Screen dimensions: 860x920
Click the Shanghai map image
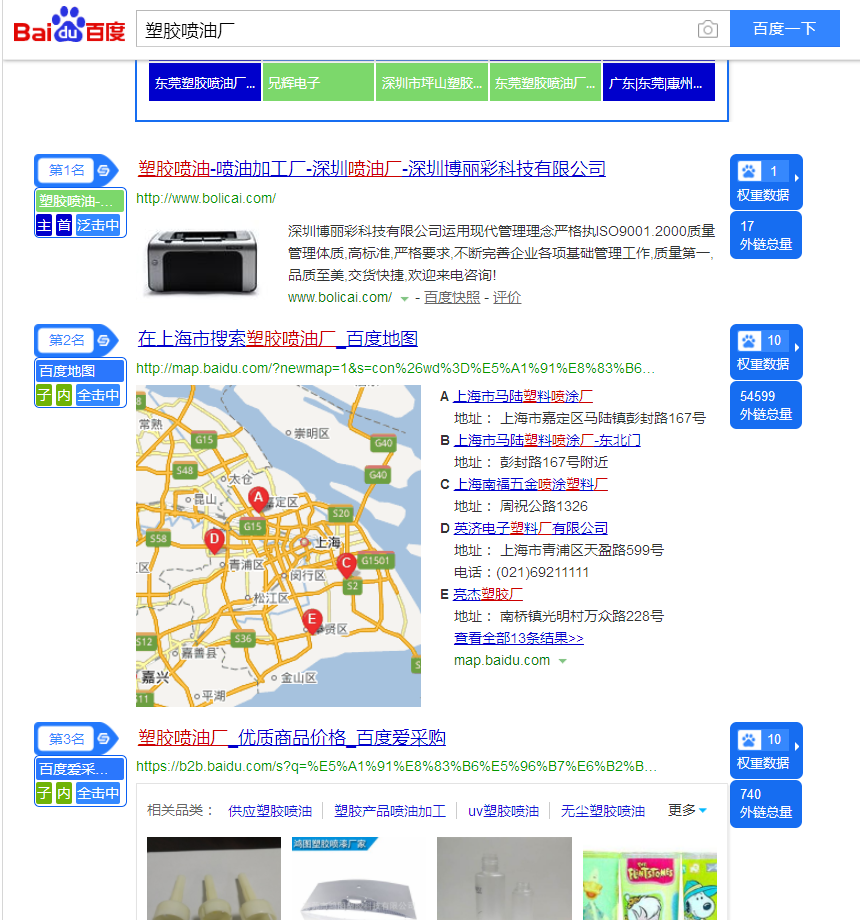(278, 546)
